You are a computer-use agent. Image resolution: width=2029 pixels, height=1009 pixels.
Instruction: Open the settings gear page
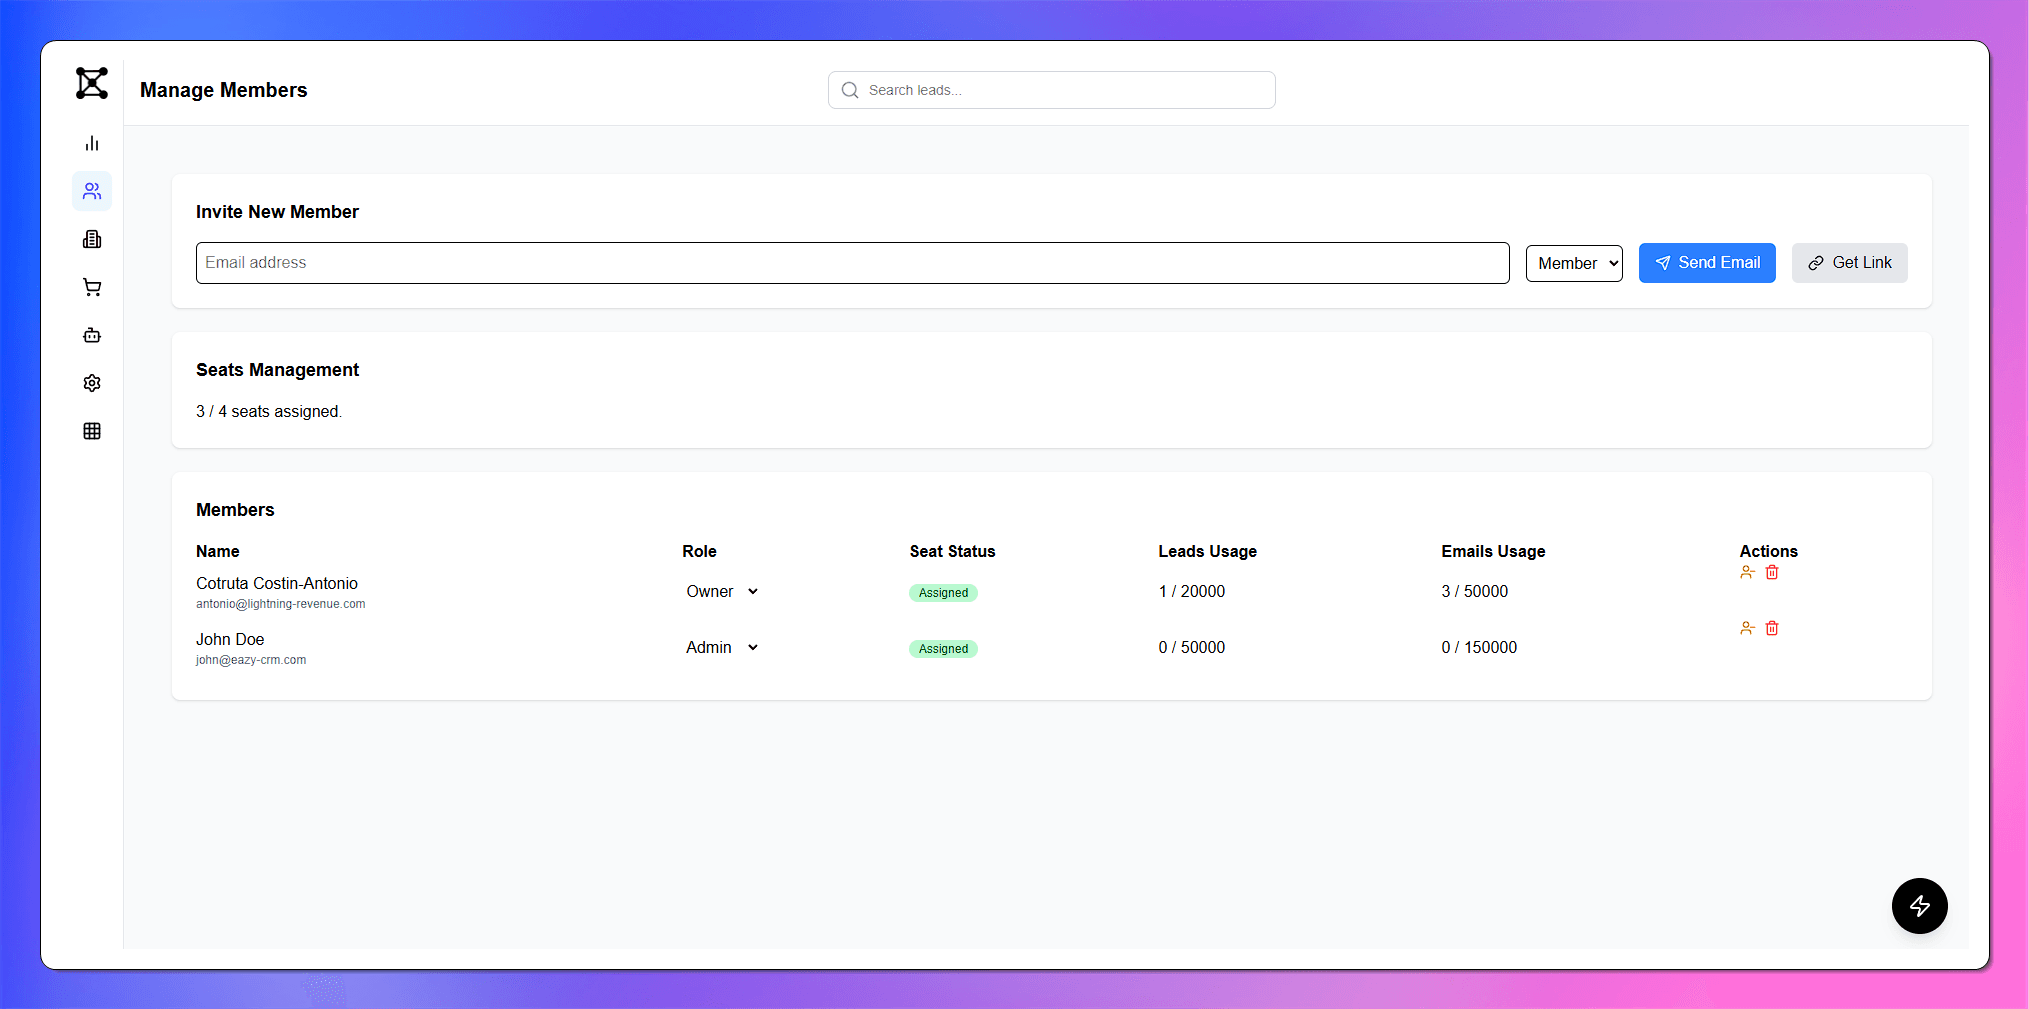(92, 383)
